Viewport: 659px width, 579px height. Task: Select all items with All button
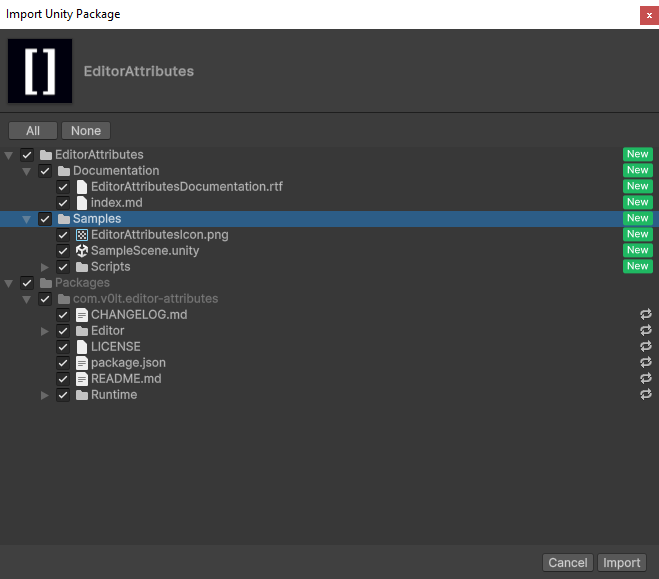tap(33, 131)
